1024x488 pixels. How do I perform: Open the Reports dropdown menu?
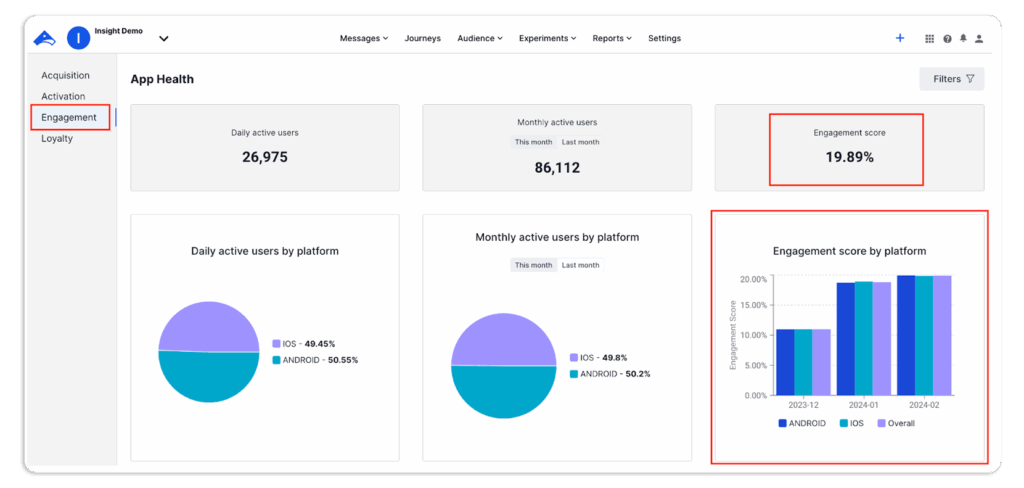click(x=611, y=39)
